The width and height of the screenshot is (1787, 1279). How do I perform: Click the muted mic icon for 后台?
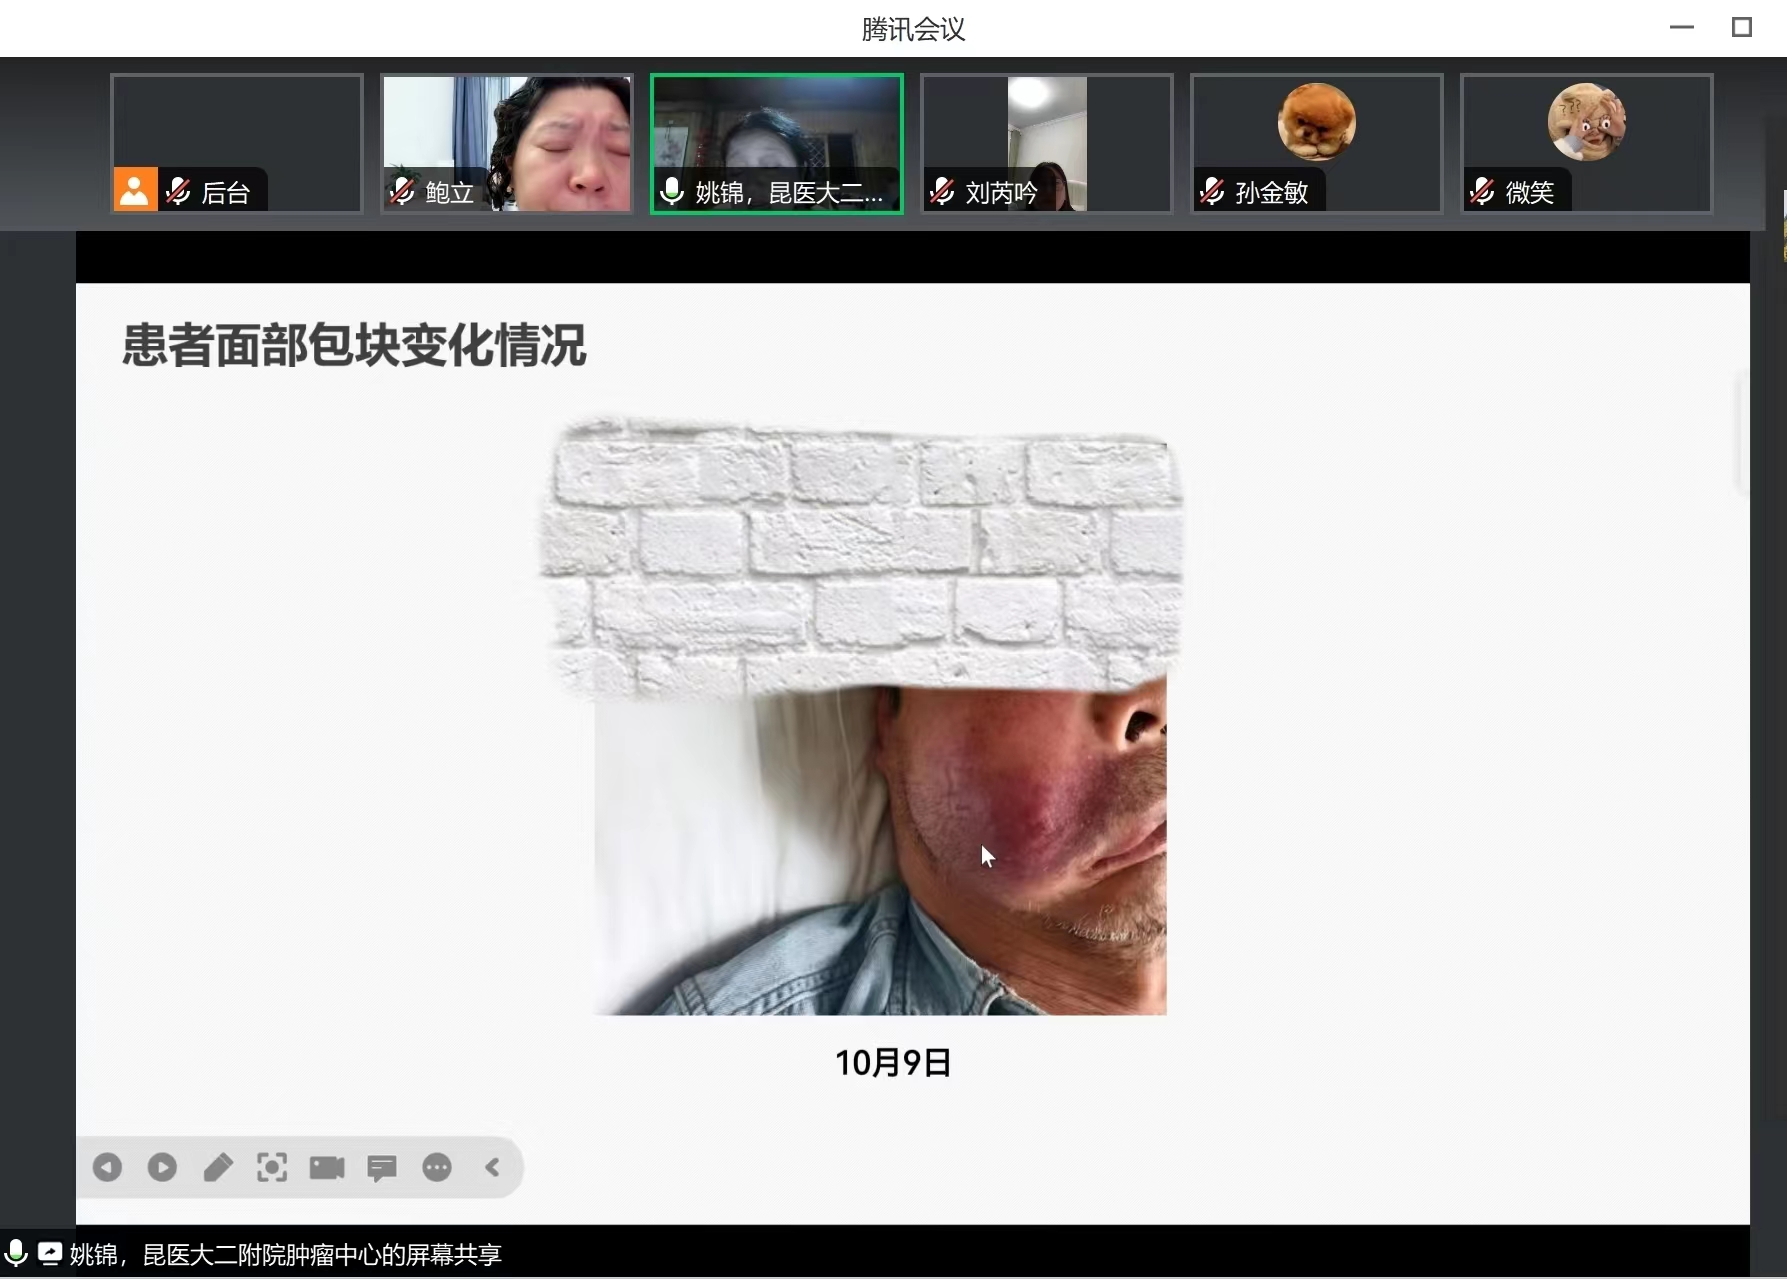point(179,191)
